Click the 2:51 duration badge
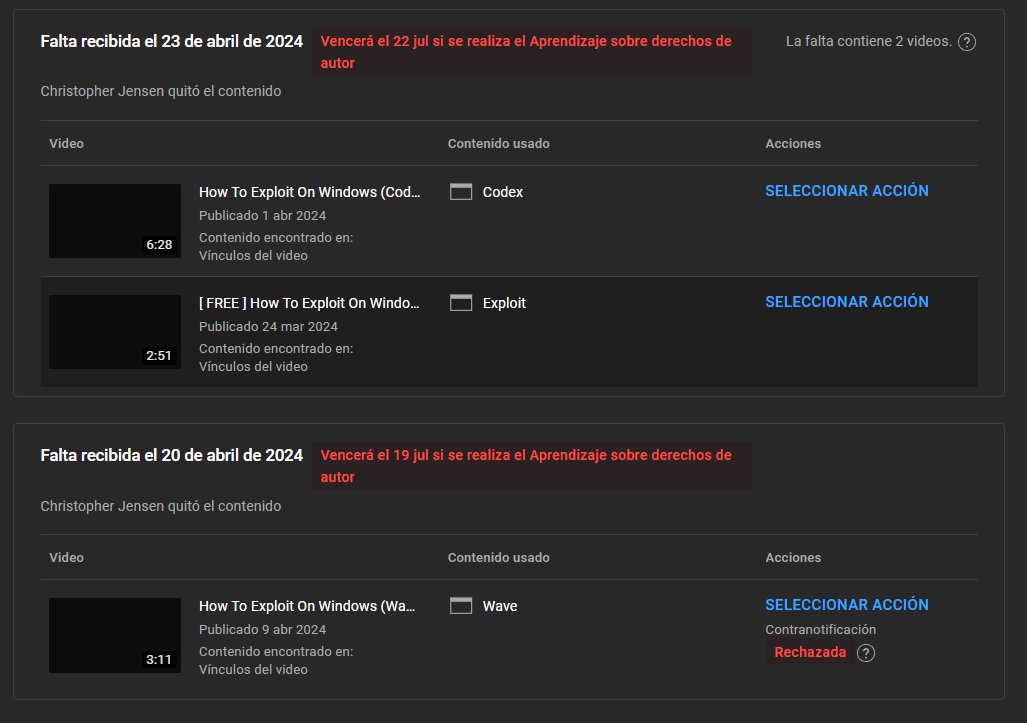1027x723 pixels. point(159,356)
